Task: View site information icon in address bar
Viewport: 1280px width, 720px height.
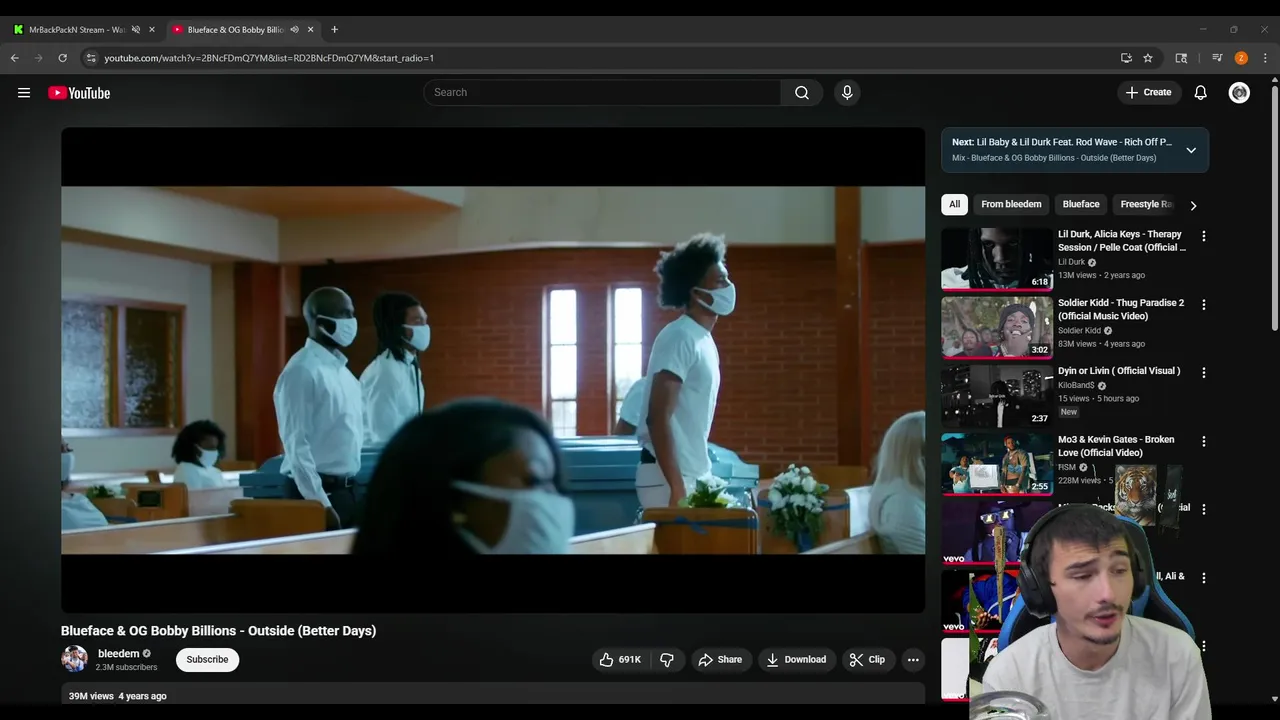Action: (x=90, y=58)
